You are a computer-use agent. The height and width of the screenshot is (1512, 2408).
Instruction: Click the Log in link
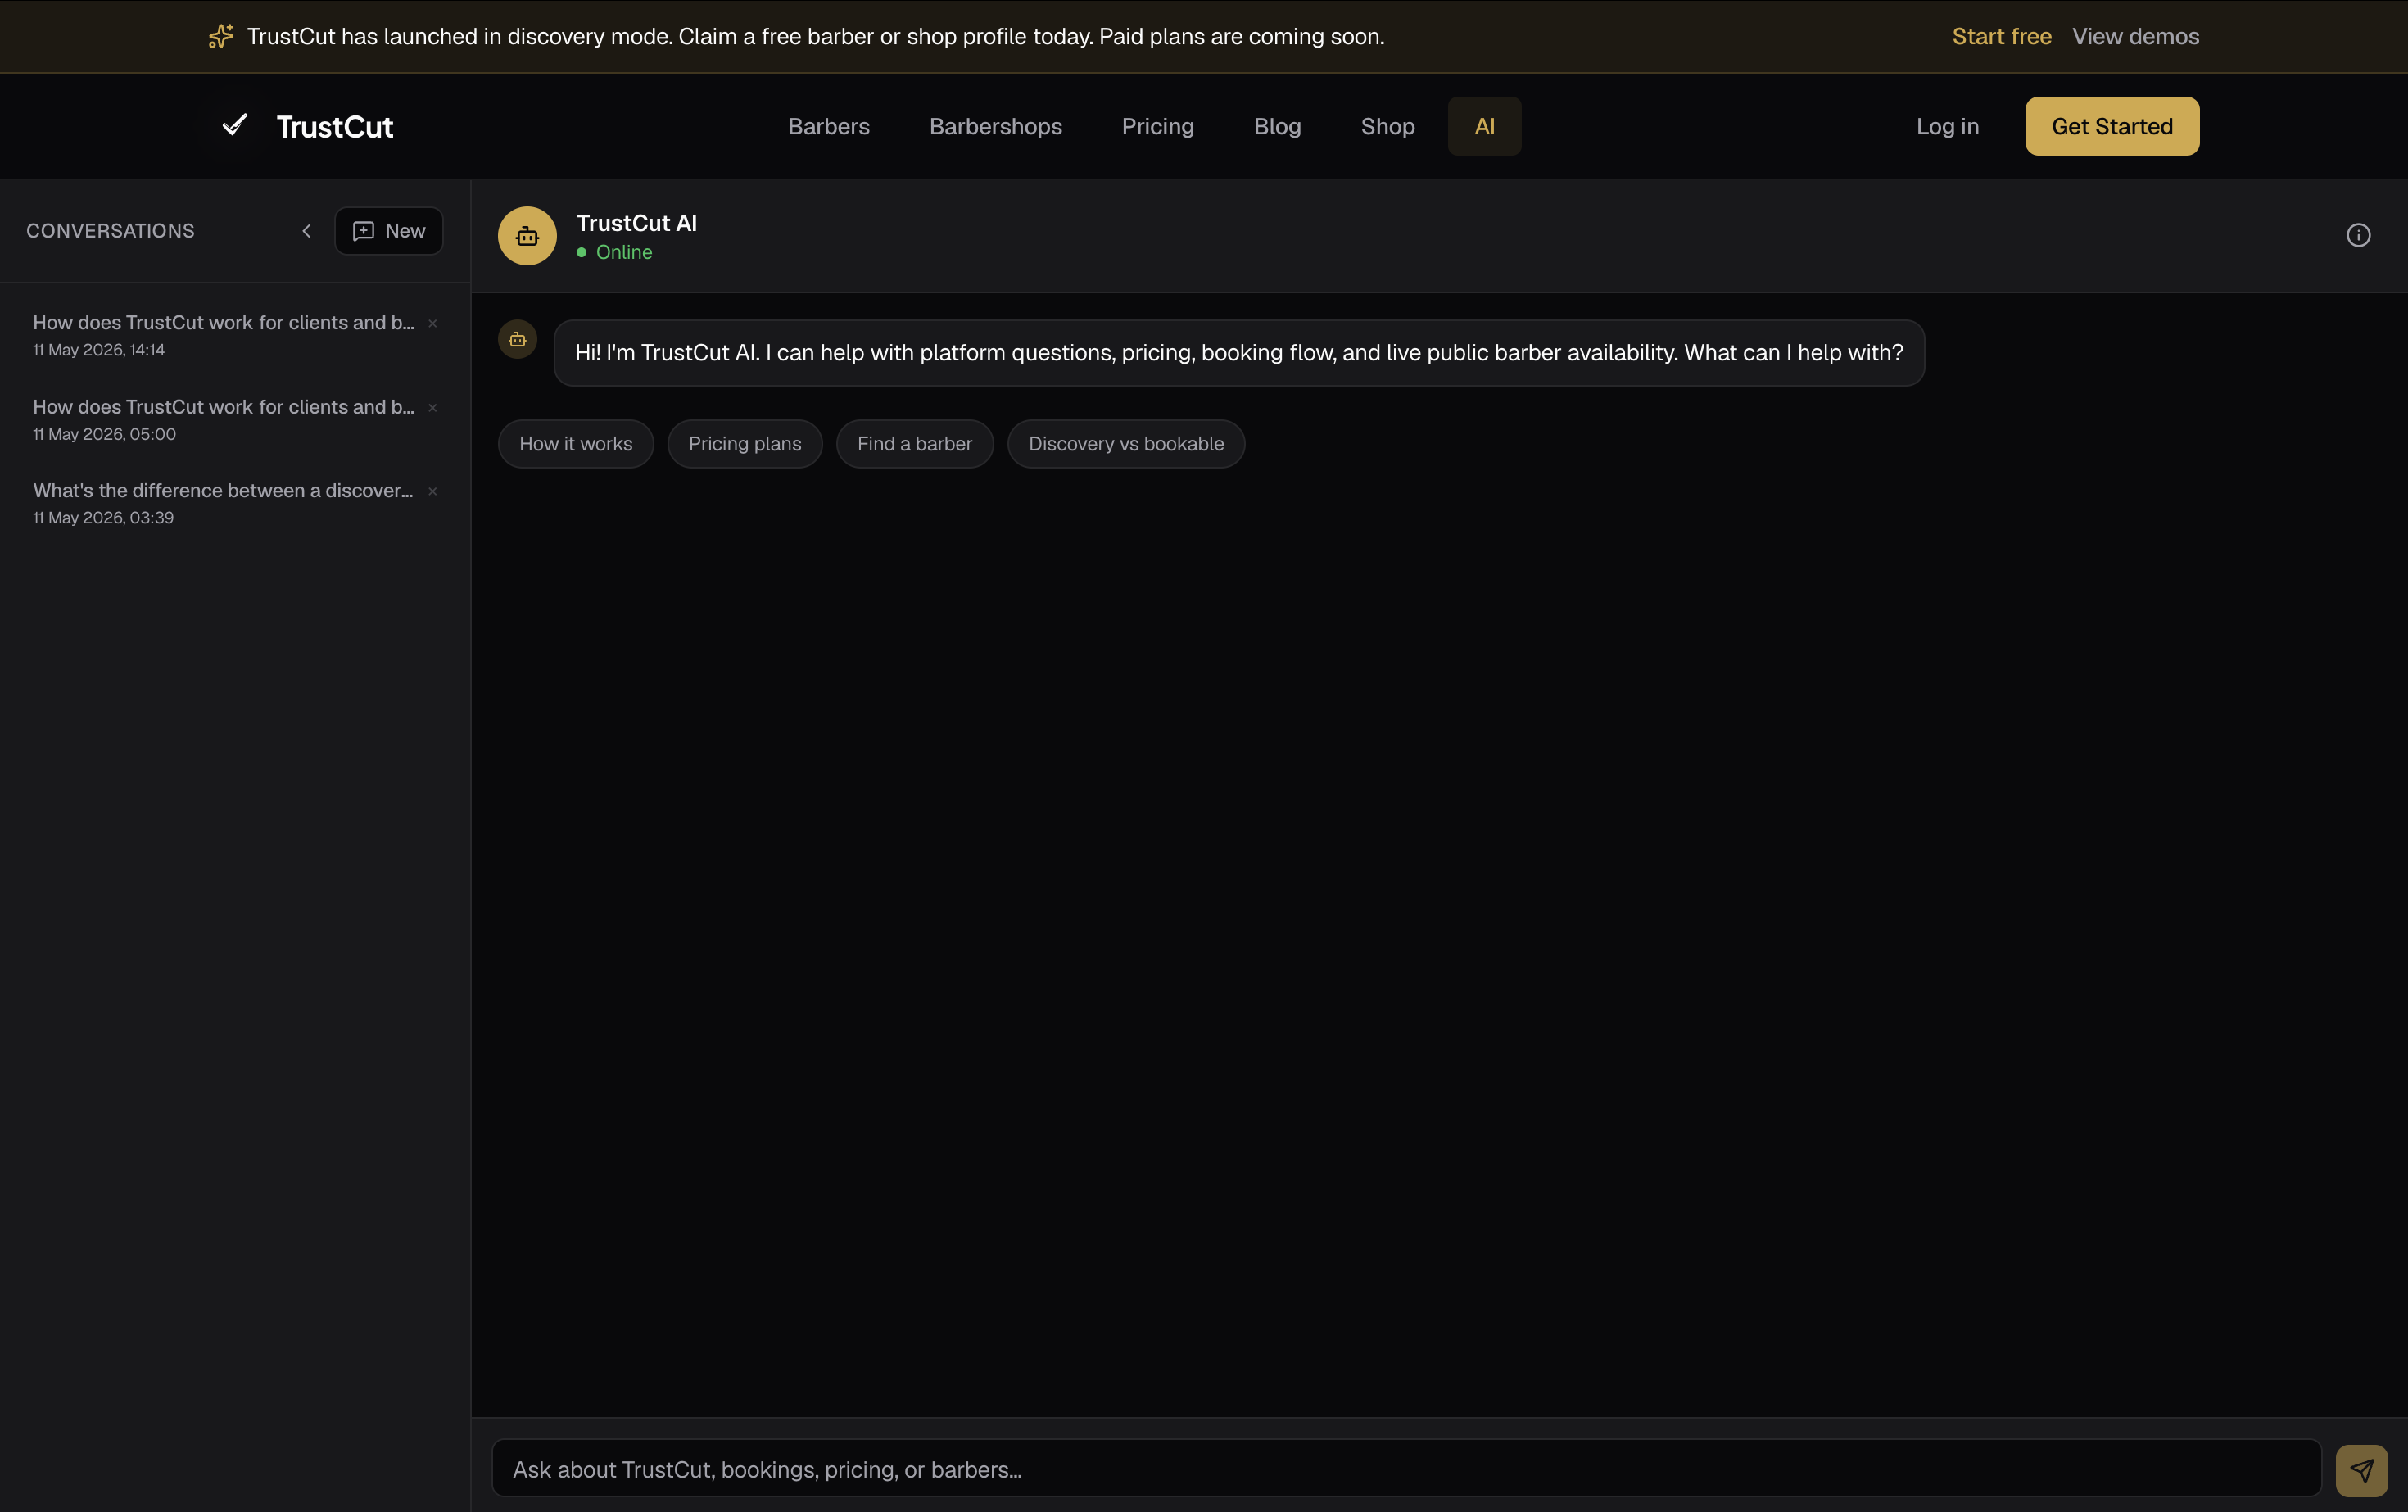click(1947, 126)
